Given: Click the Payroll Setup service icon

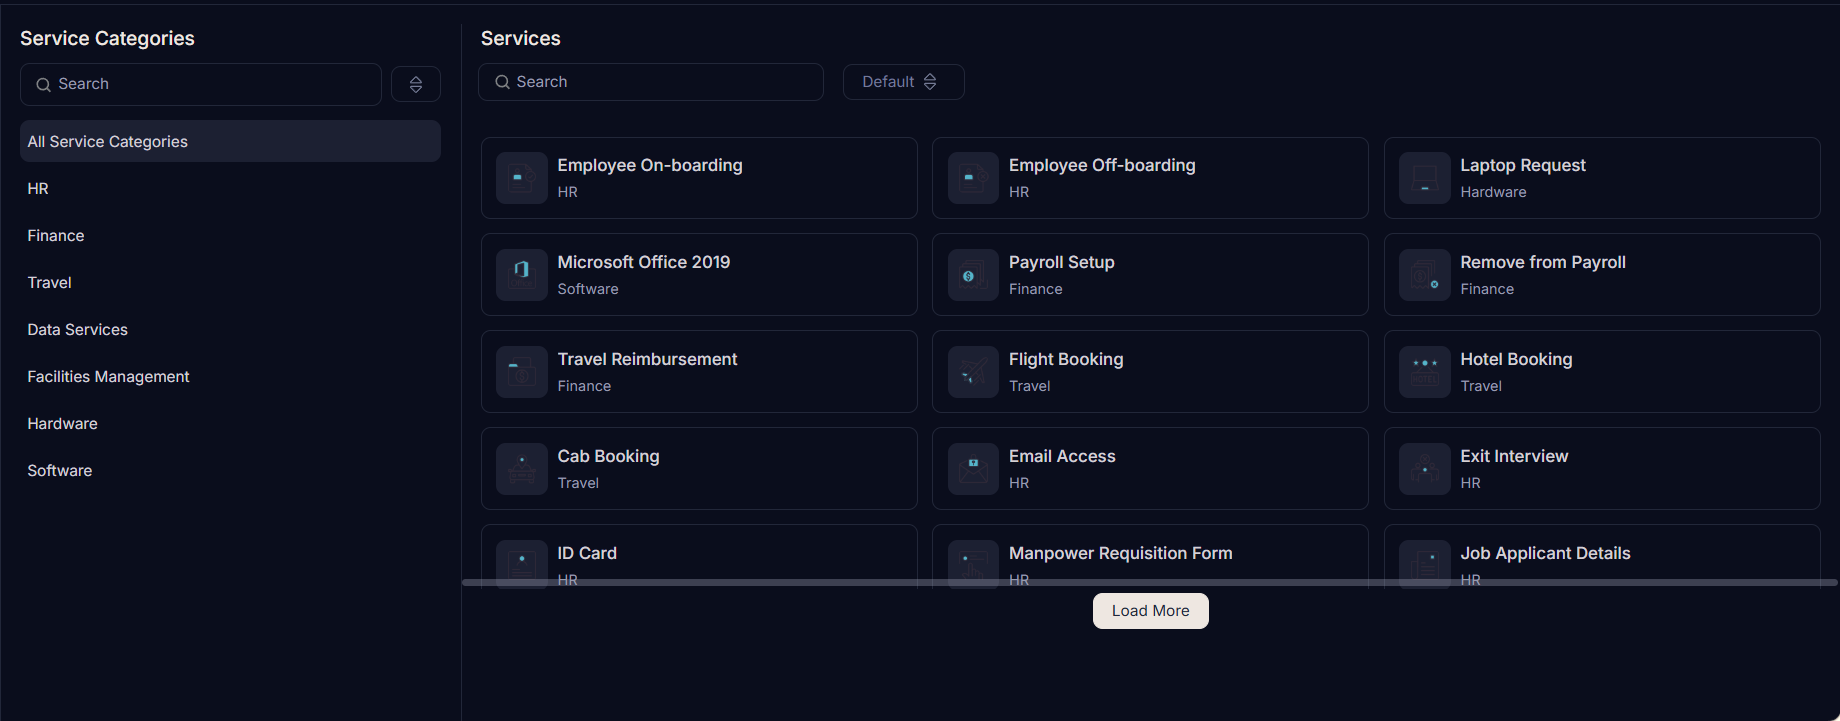Looking at the screenshot, I should 973,275.
